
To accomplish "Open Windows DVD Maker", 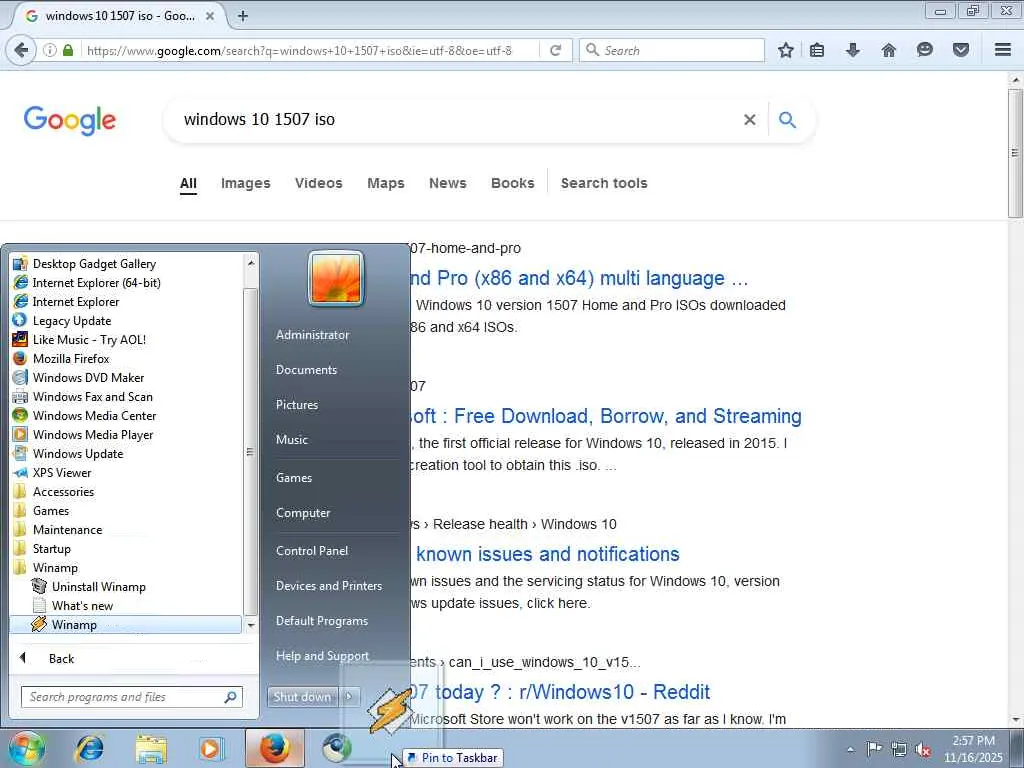I will 88,377.
